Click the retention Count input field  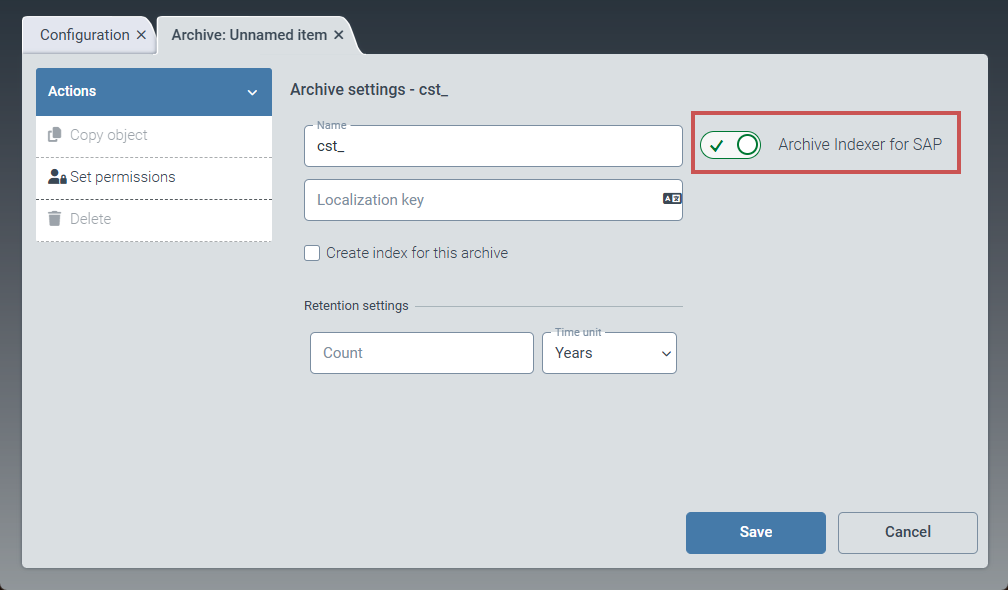(421, 353)
